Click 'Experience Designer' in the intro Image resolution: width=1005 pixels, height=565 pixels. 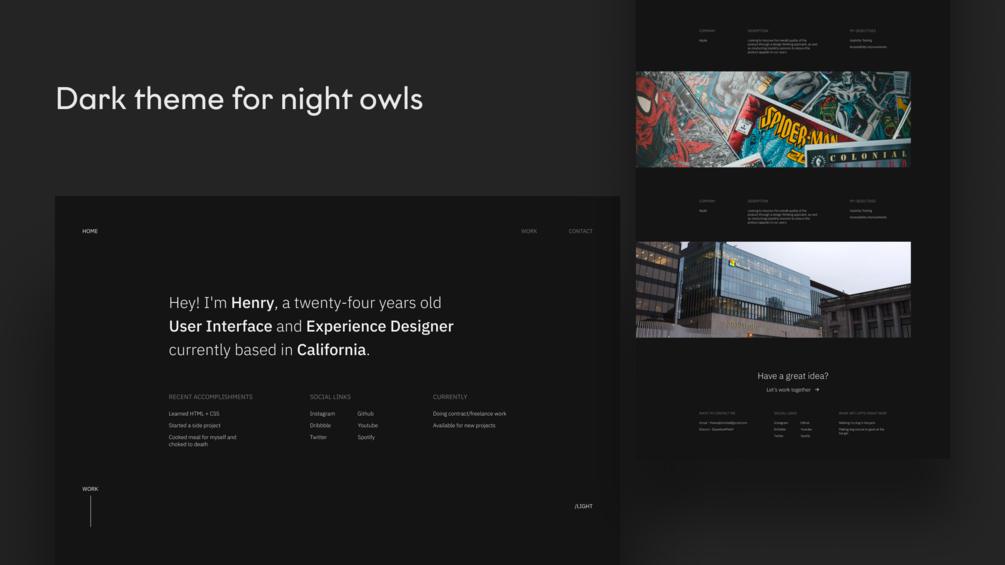click(x=379, y=326)
